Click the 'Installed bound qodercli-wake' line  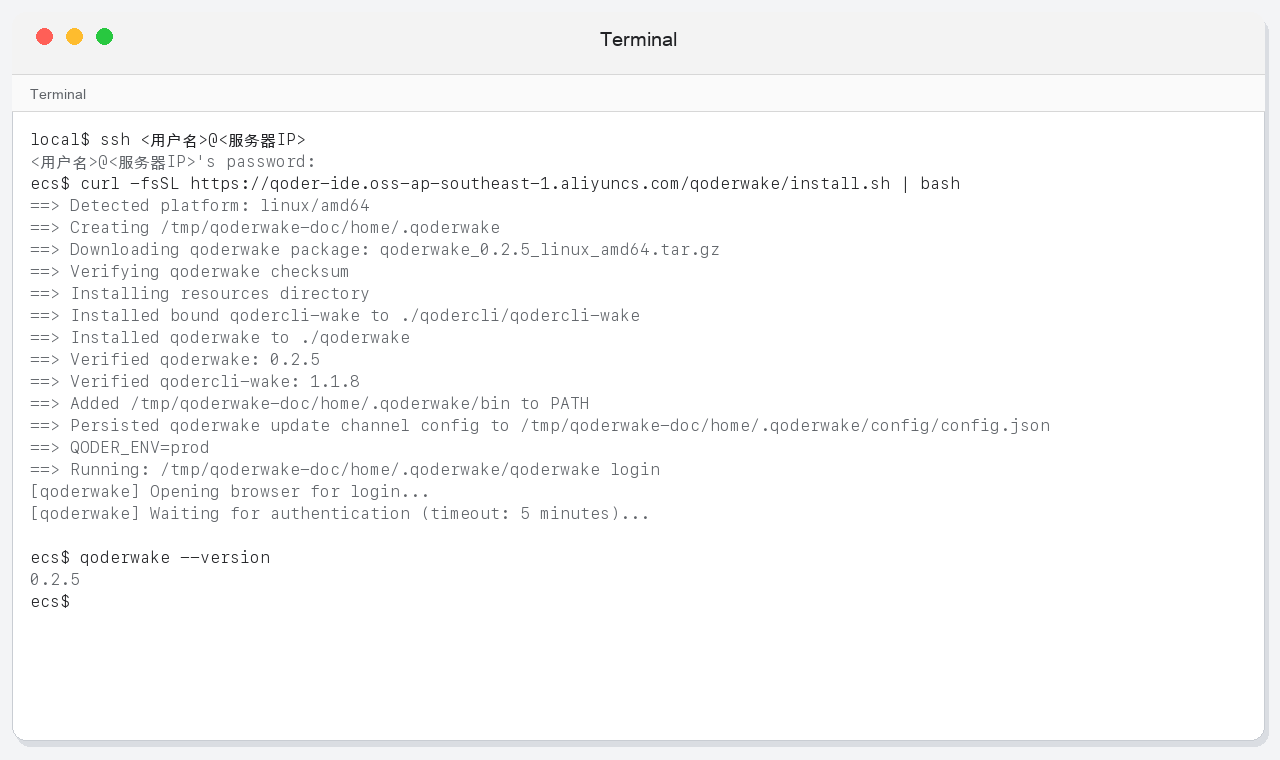click(x=335, y=316)
